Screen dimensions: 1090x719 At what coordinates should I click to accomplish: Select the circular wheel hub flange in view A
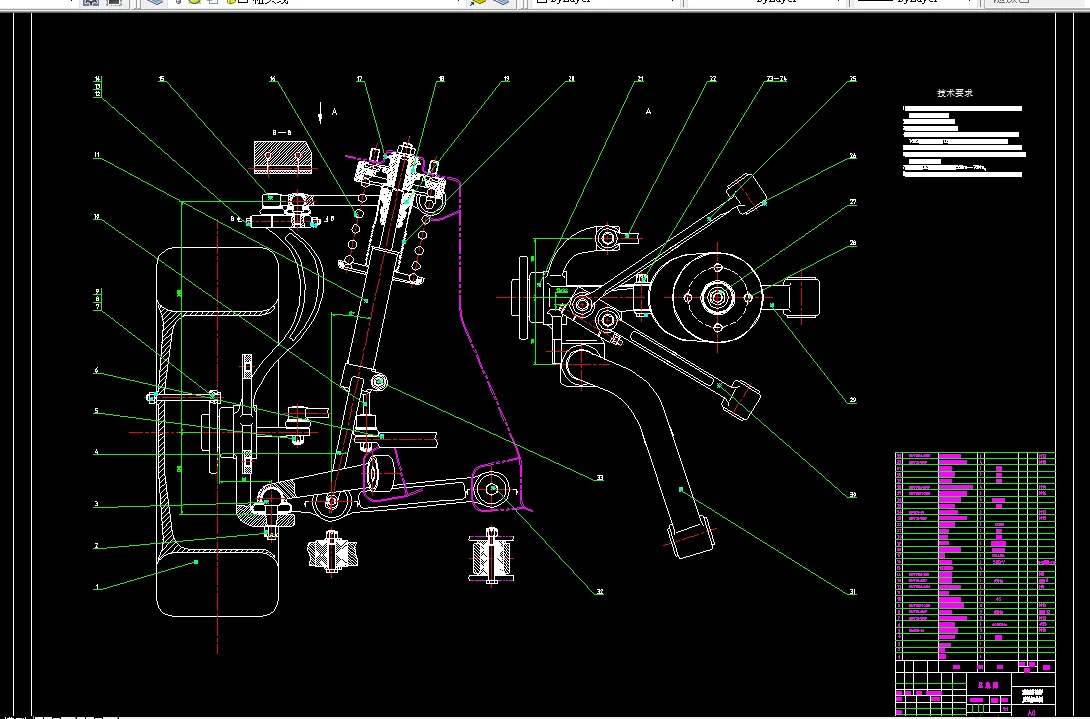[x=717, y=298]
